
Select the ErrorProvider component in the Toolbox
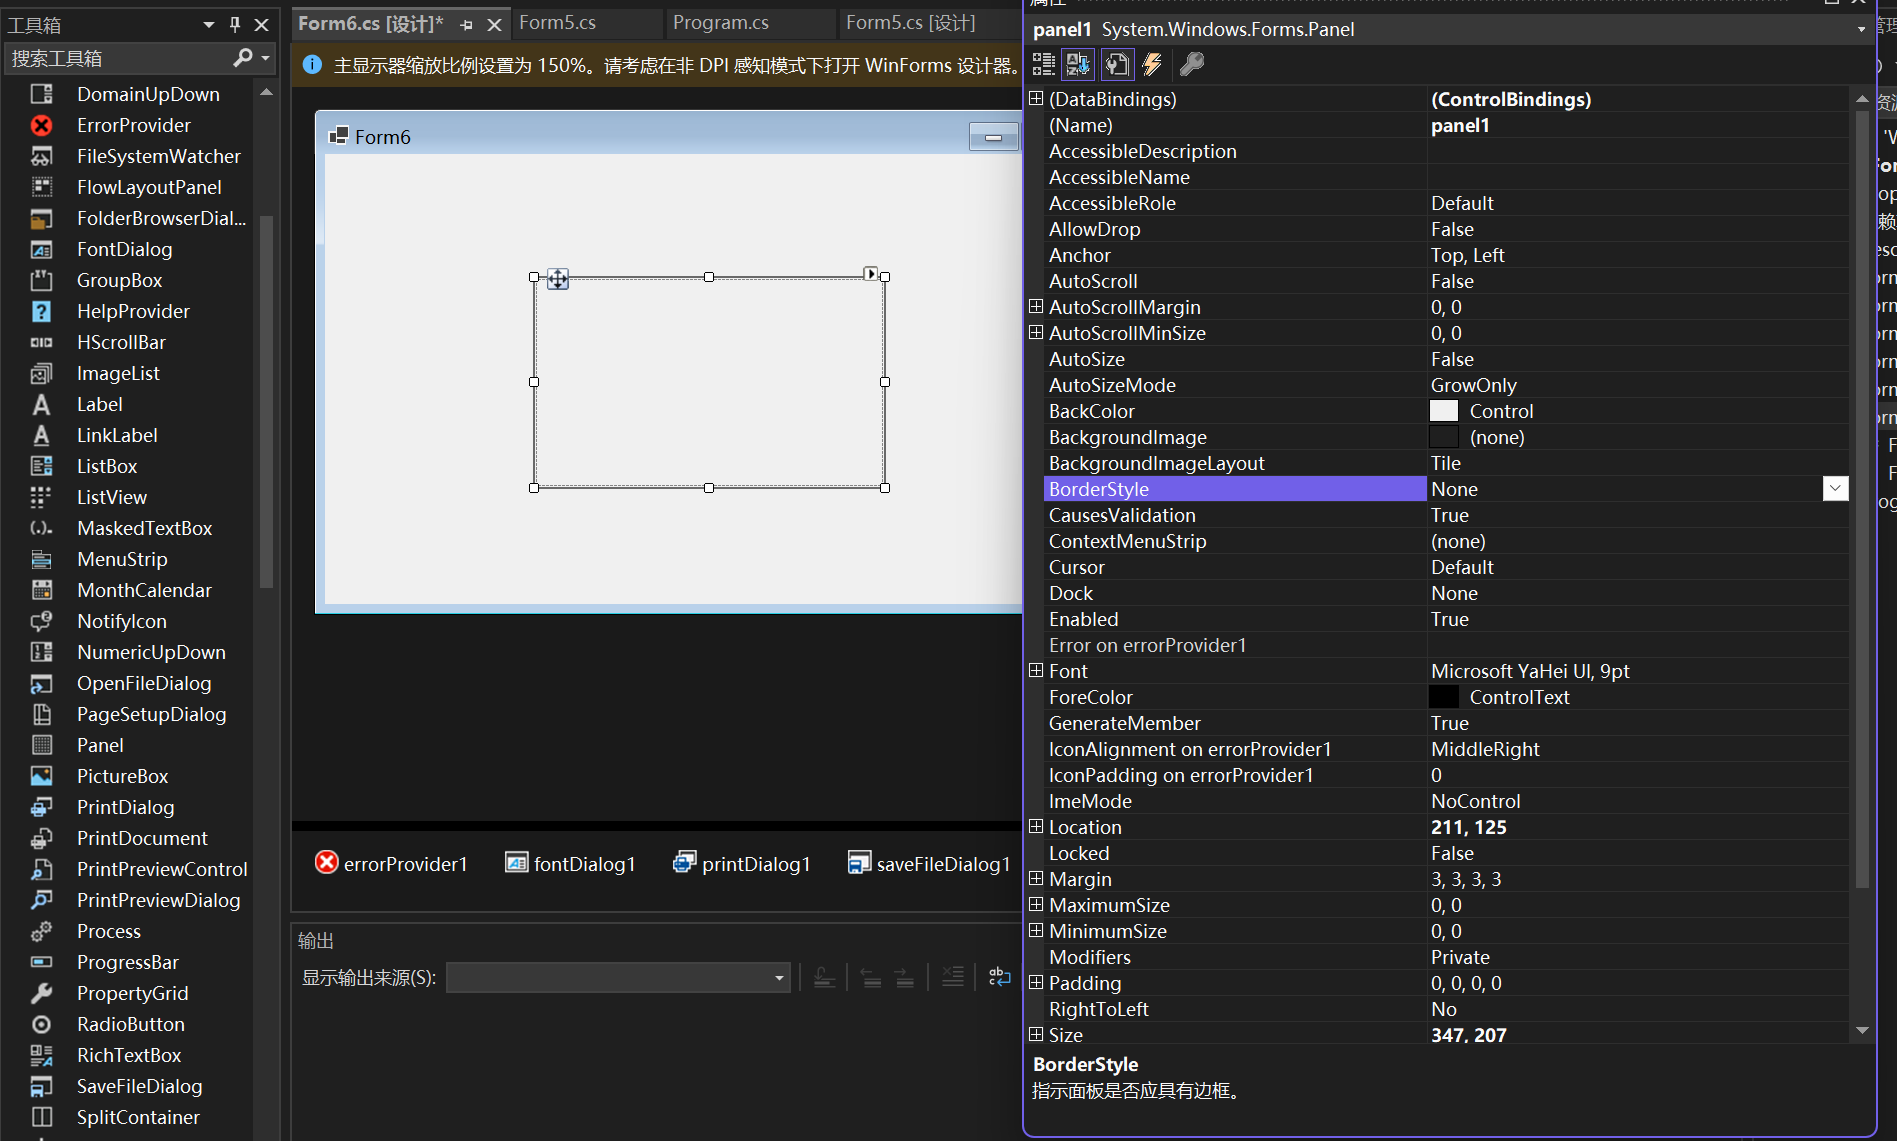(x=133, y=125)
